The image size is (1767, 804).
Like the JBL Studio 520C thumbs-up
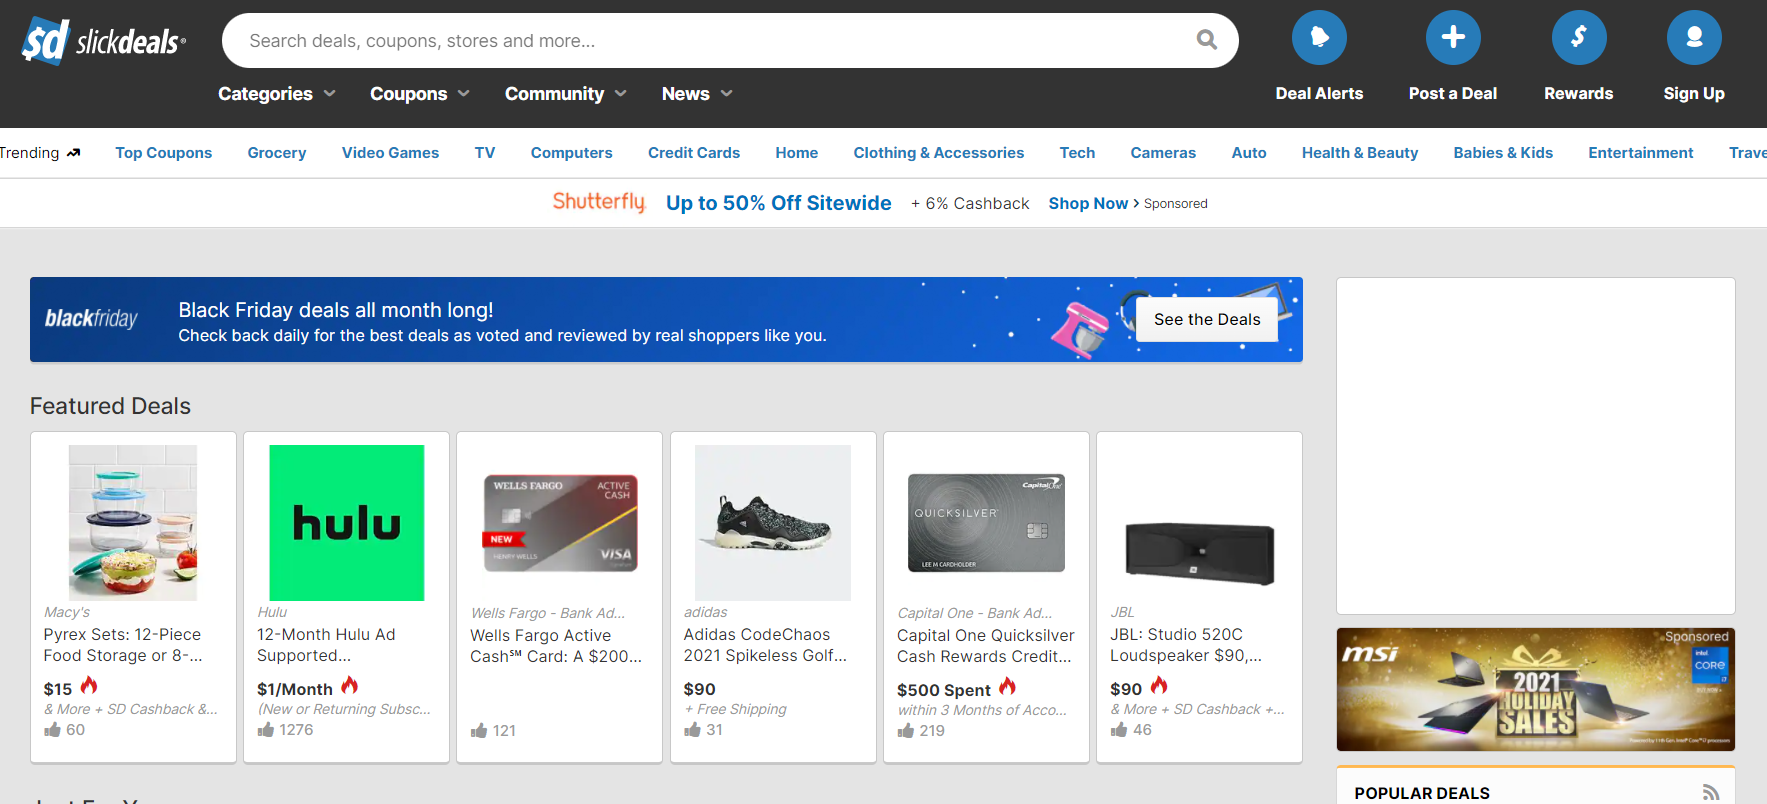tap(1119, 730)
